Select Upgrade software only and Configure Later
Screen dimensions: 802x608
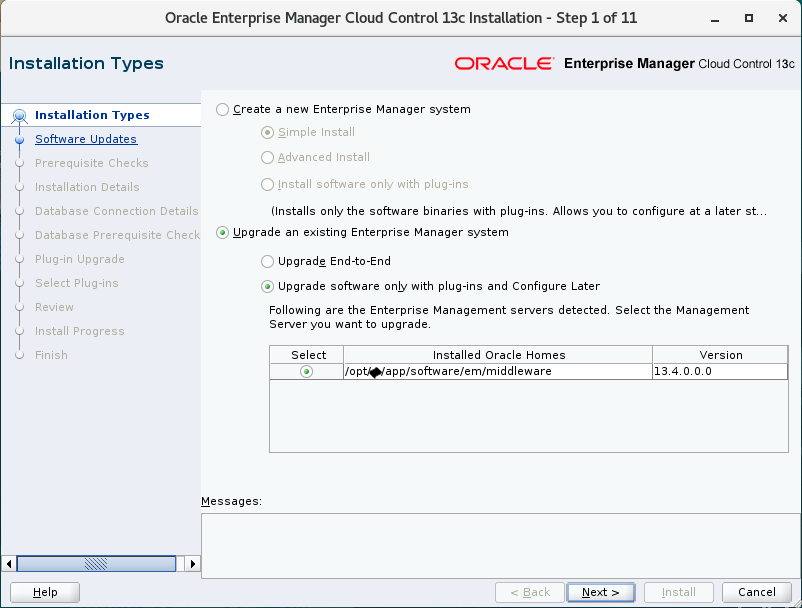pos(267,286)
